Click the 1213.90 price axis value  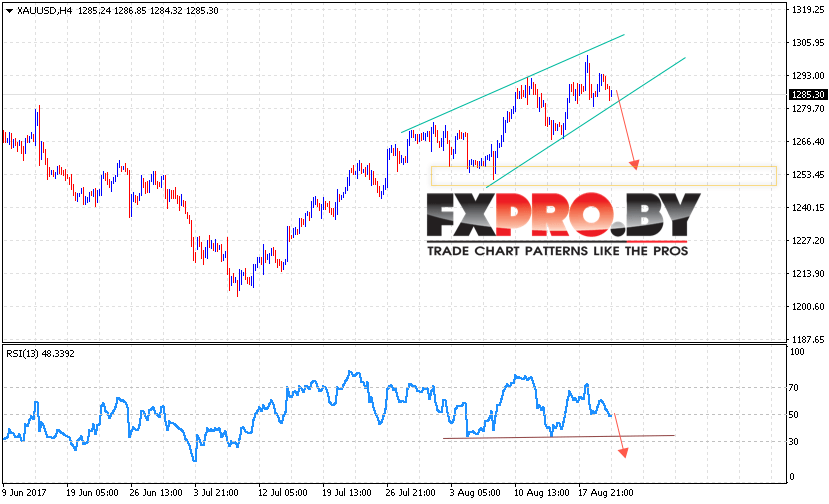point(808,273)
